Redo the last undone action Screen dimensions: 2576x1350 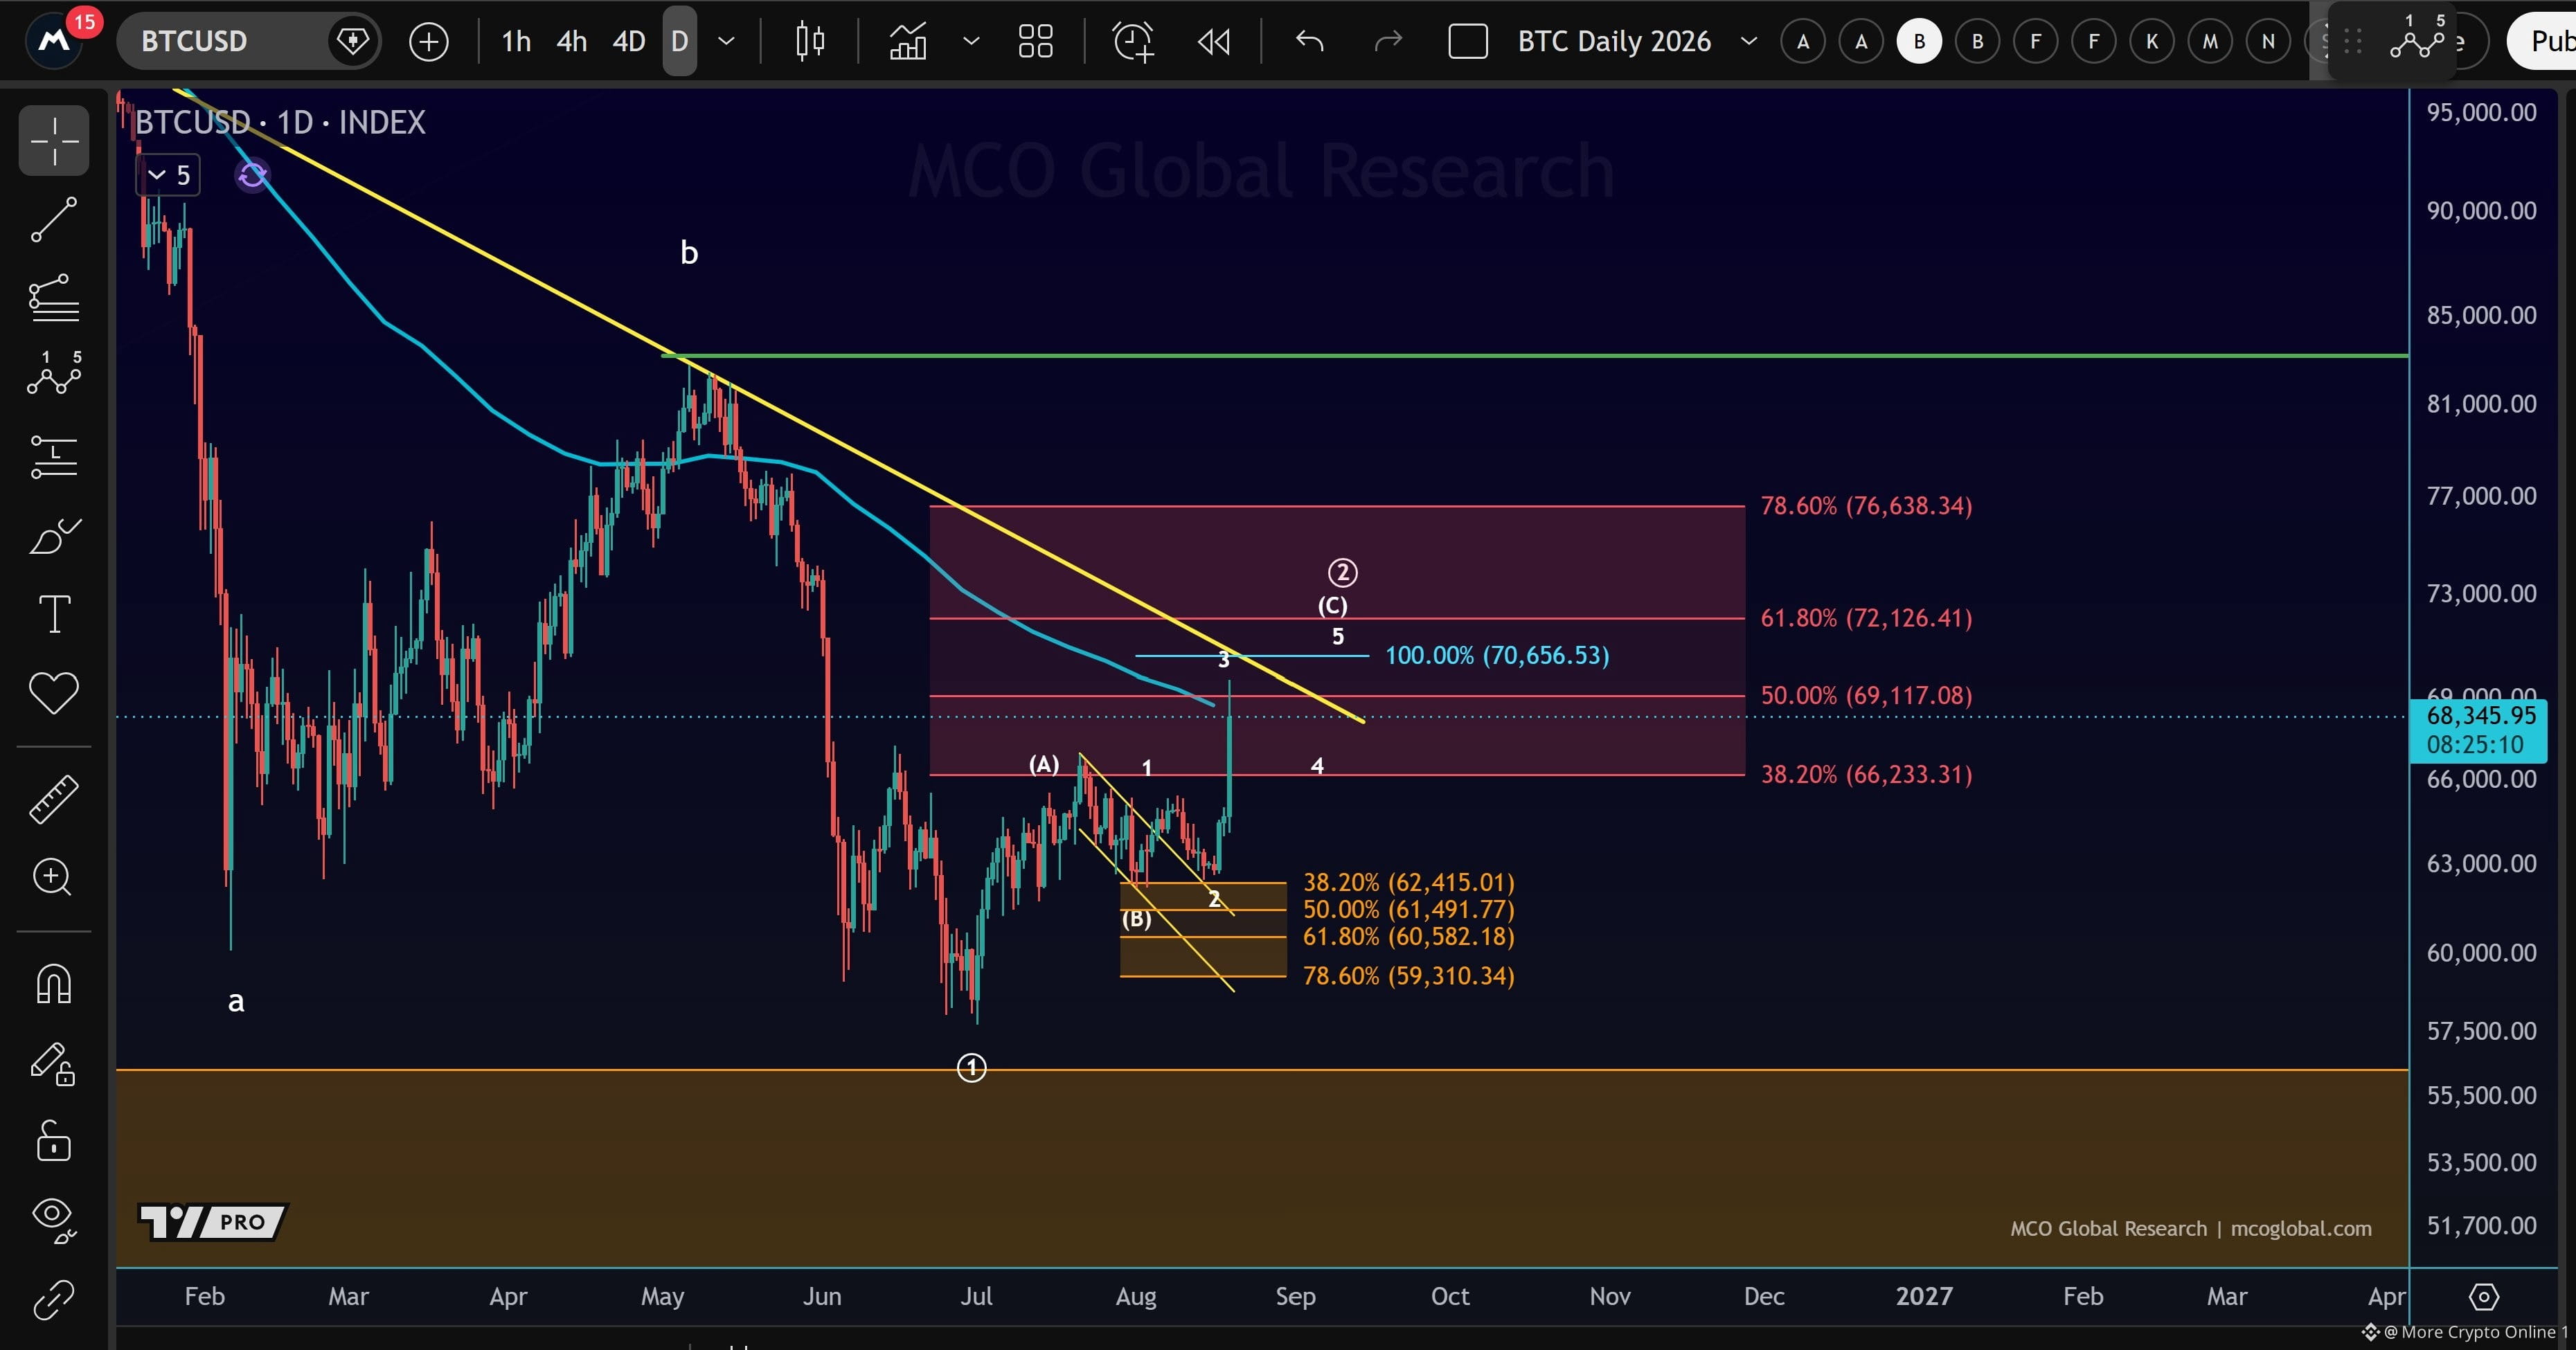point(1389,41)
